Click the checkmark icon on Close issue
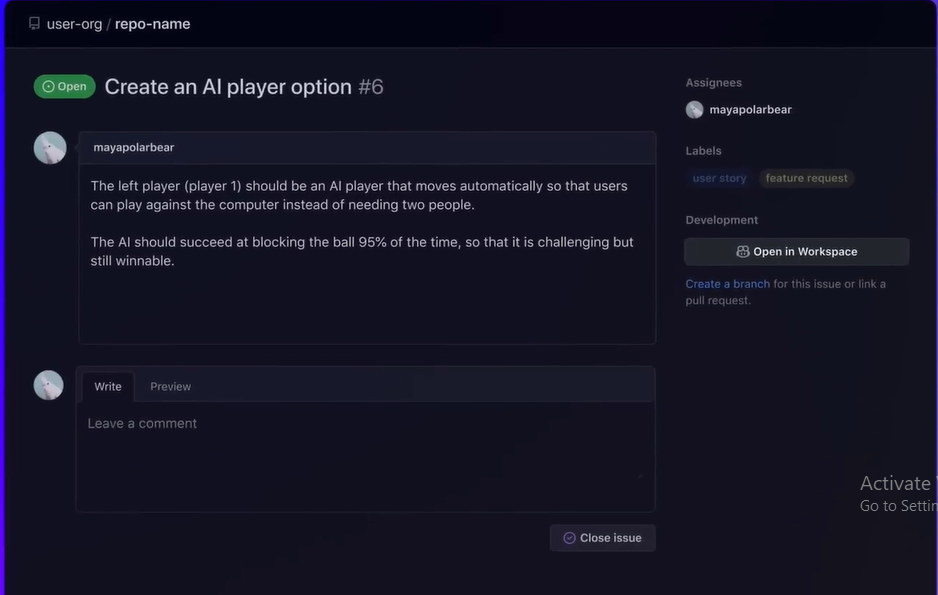The height and width of the screenshot is (595, 938). (570, 538)
